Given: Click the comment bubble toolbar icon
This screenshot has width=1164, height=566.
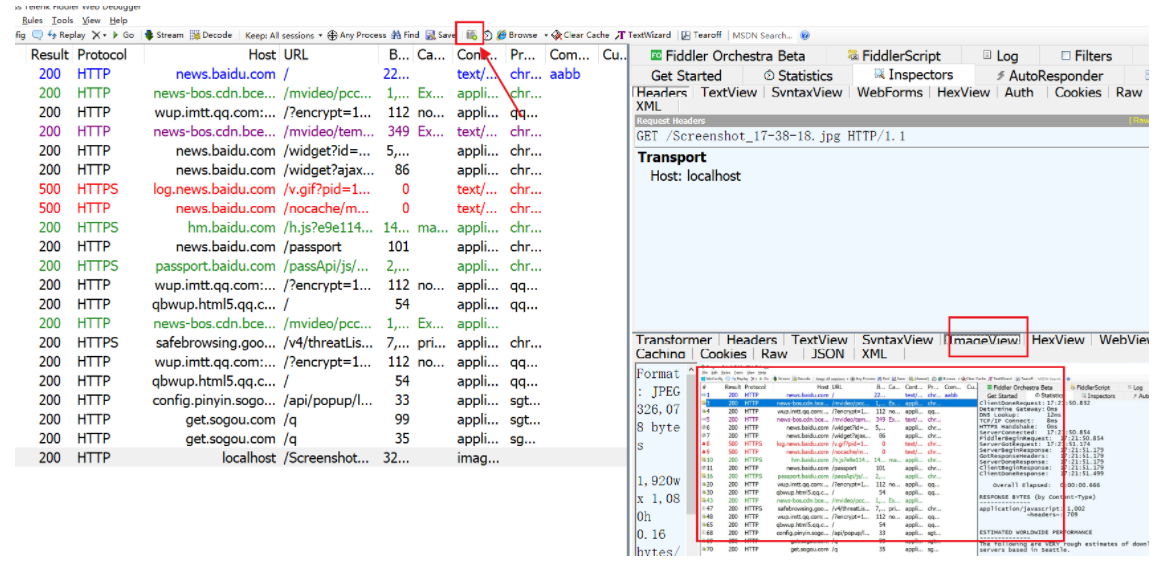Looking at the screenshot, I should tap(36, 35).
